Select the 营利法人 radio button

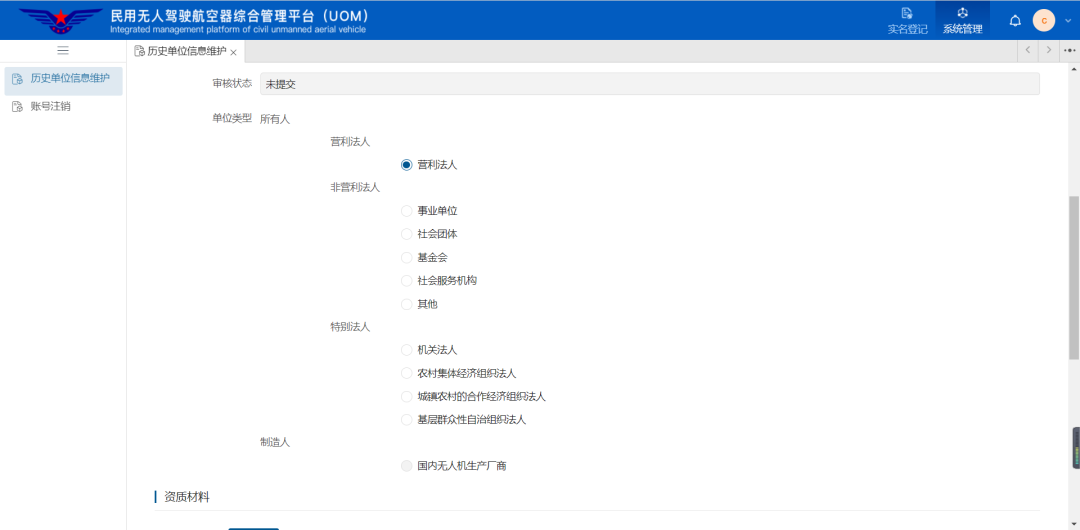[406, 165]
